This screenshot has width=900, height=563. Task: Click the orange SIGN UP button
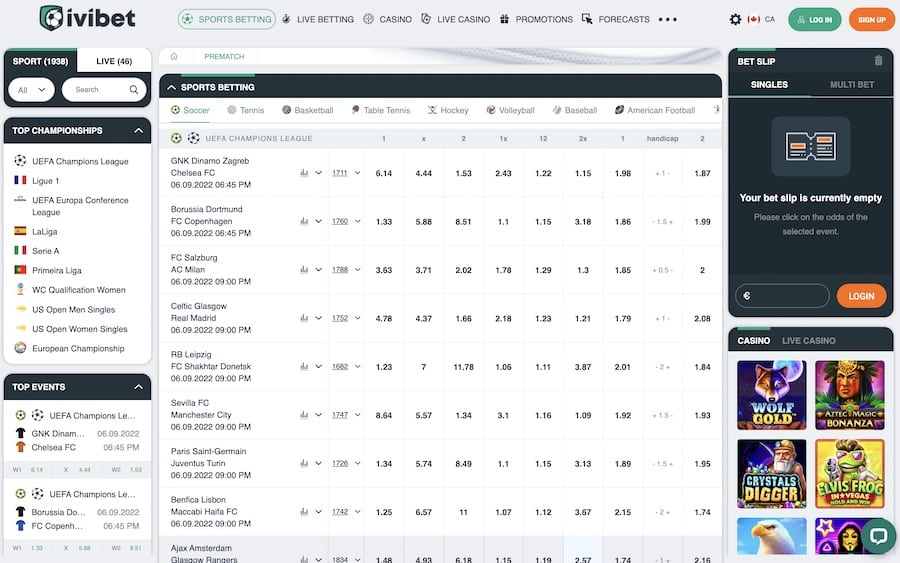click(x=871, y=20)
